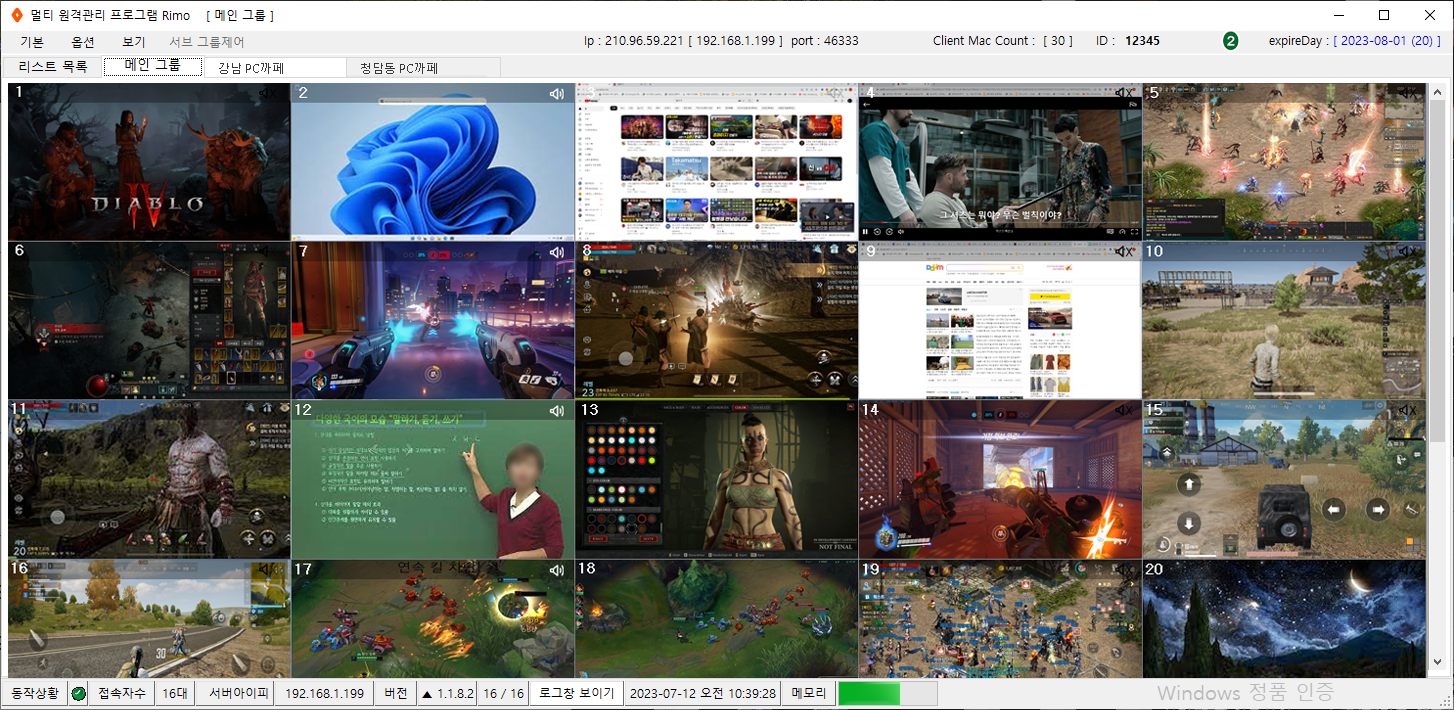Mute the speaker on screen 7 shooter game
1454x710 pixels.
click(557, 252)
